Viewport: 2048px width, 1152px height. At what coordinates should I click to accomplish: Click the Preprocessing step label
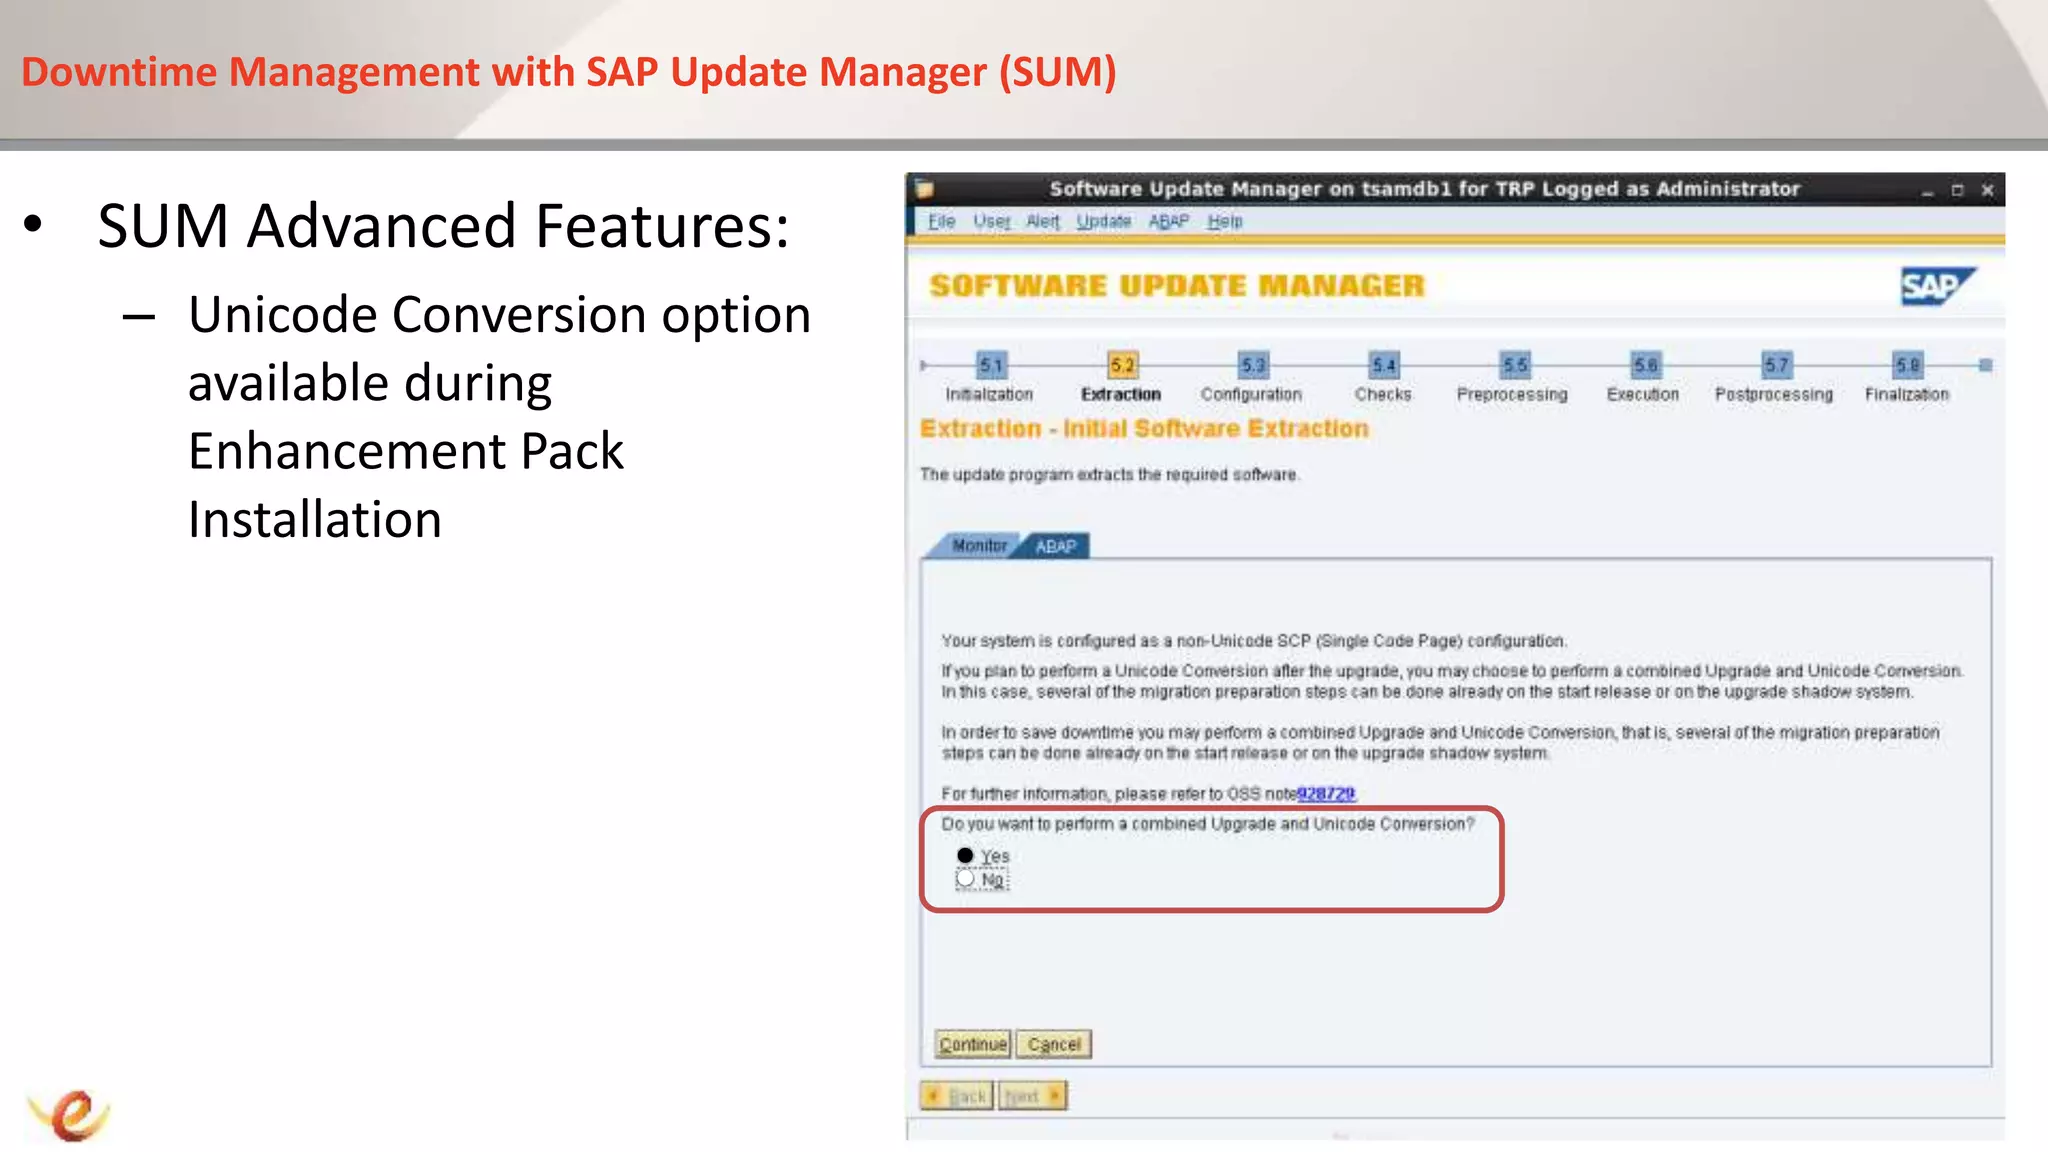1512,395
